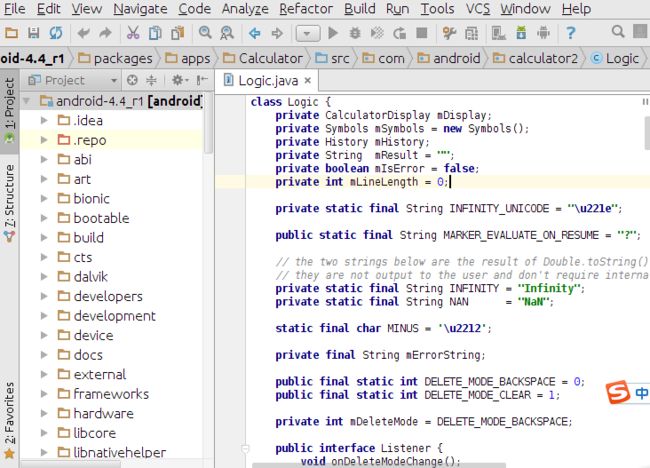
Task: Open Project panel gear settings
Action: [180, 80]
